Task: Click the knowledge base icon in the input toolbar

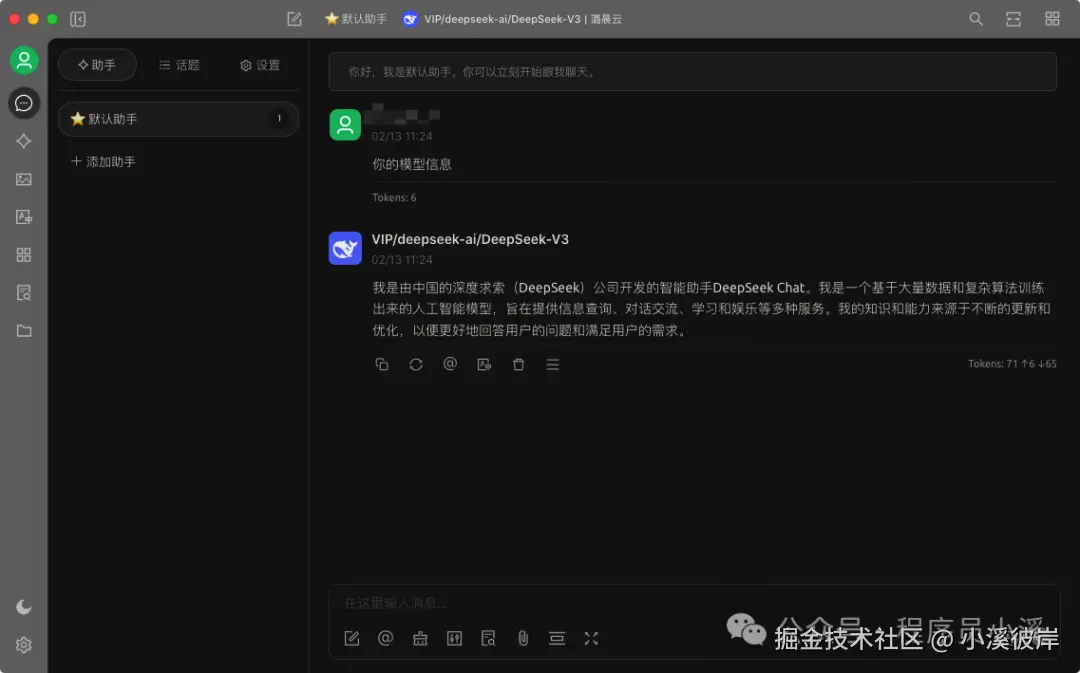Action: [488, 639]
